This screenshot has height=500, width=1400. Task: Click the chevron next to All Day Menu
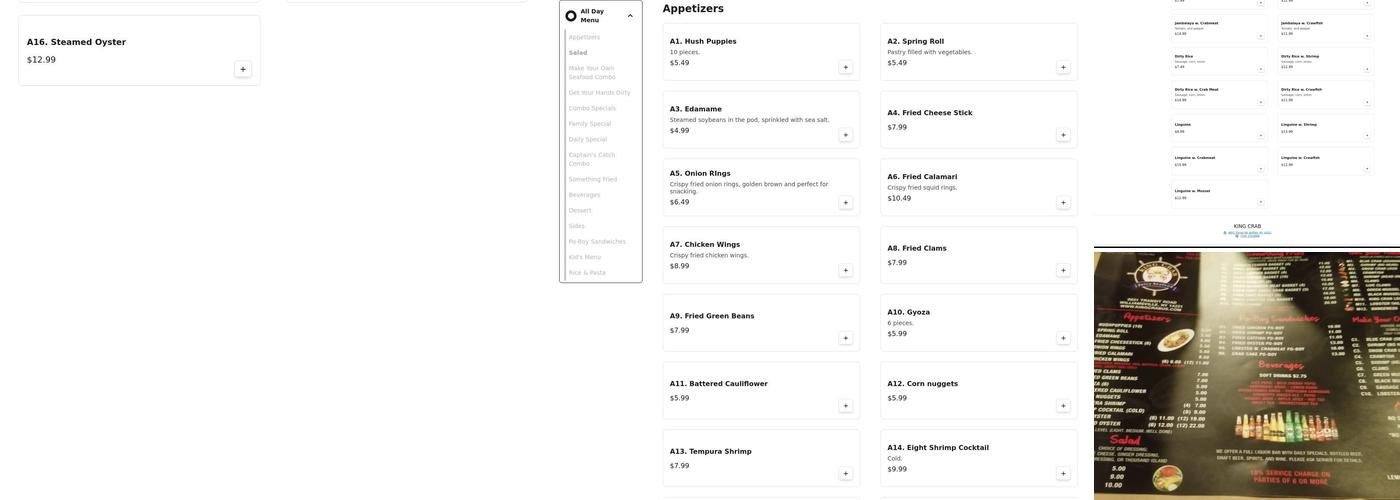click(x=630, y=16)
